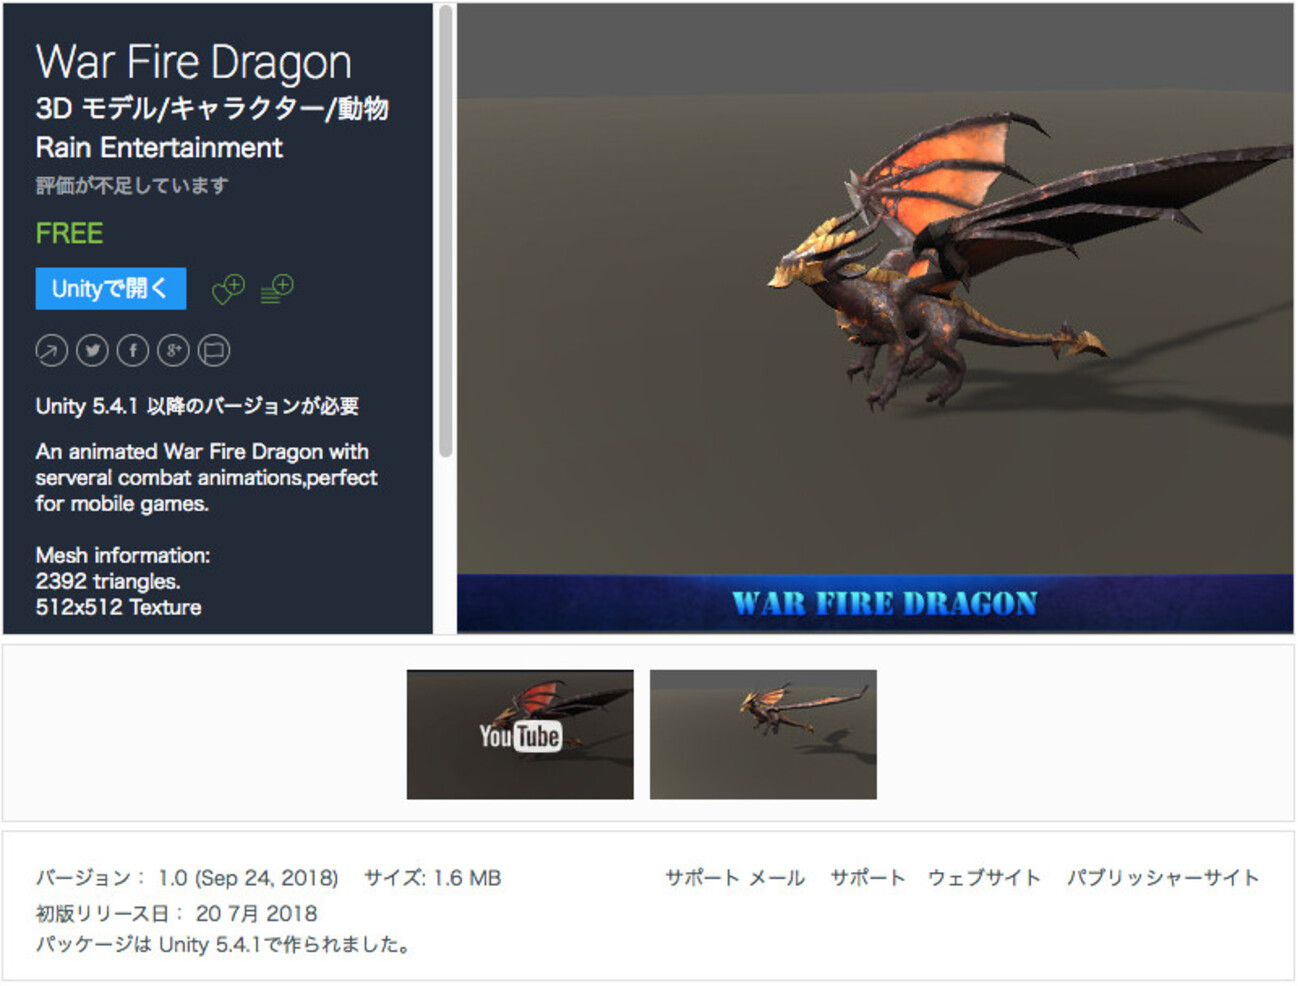The width and height of the screenshot is (1300, 986).
Task: Click the green FREE price label
Action: 69,234
